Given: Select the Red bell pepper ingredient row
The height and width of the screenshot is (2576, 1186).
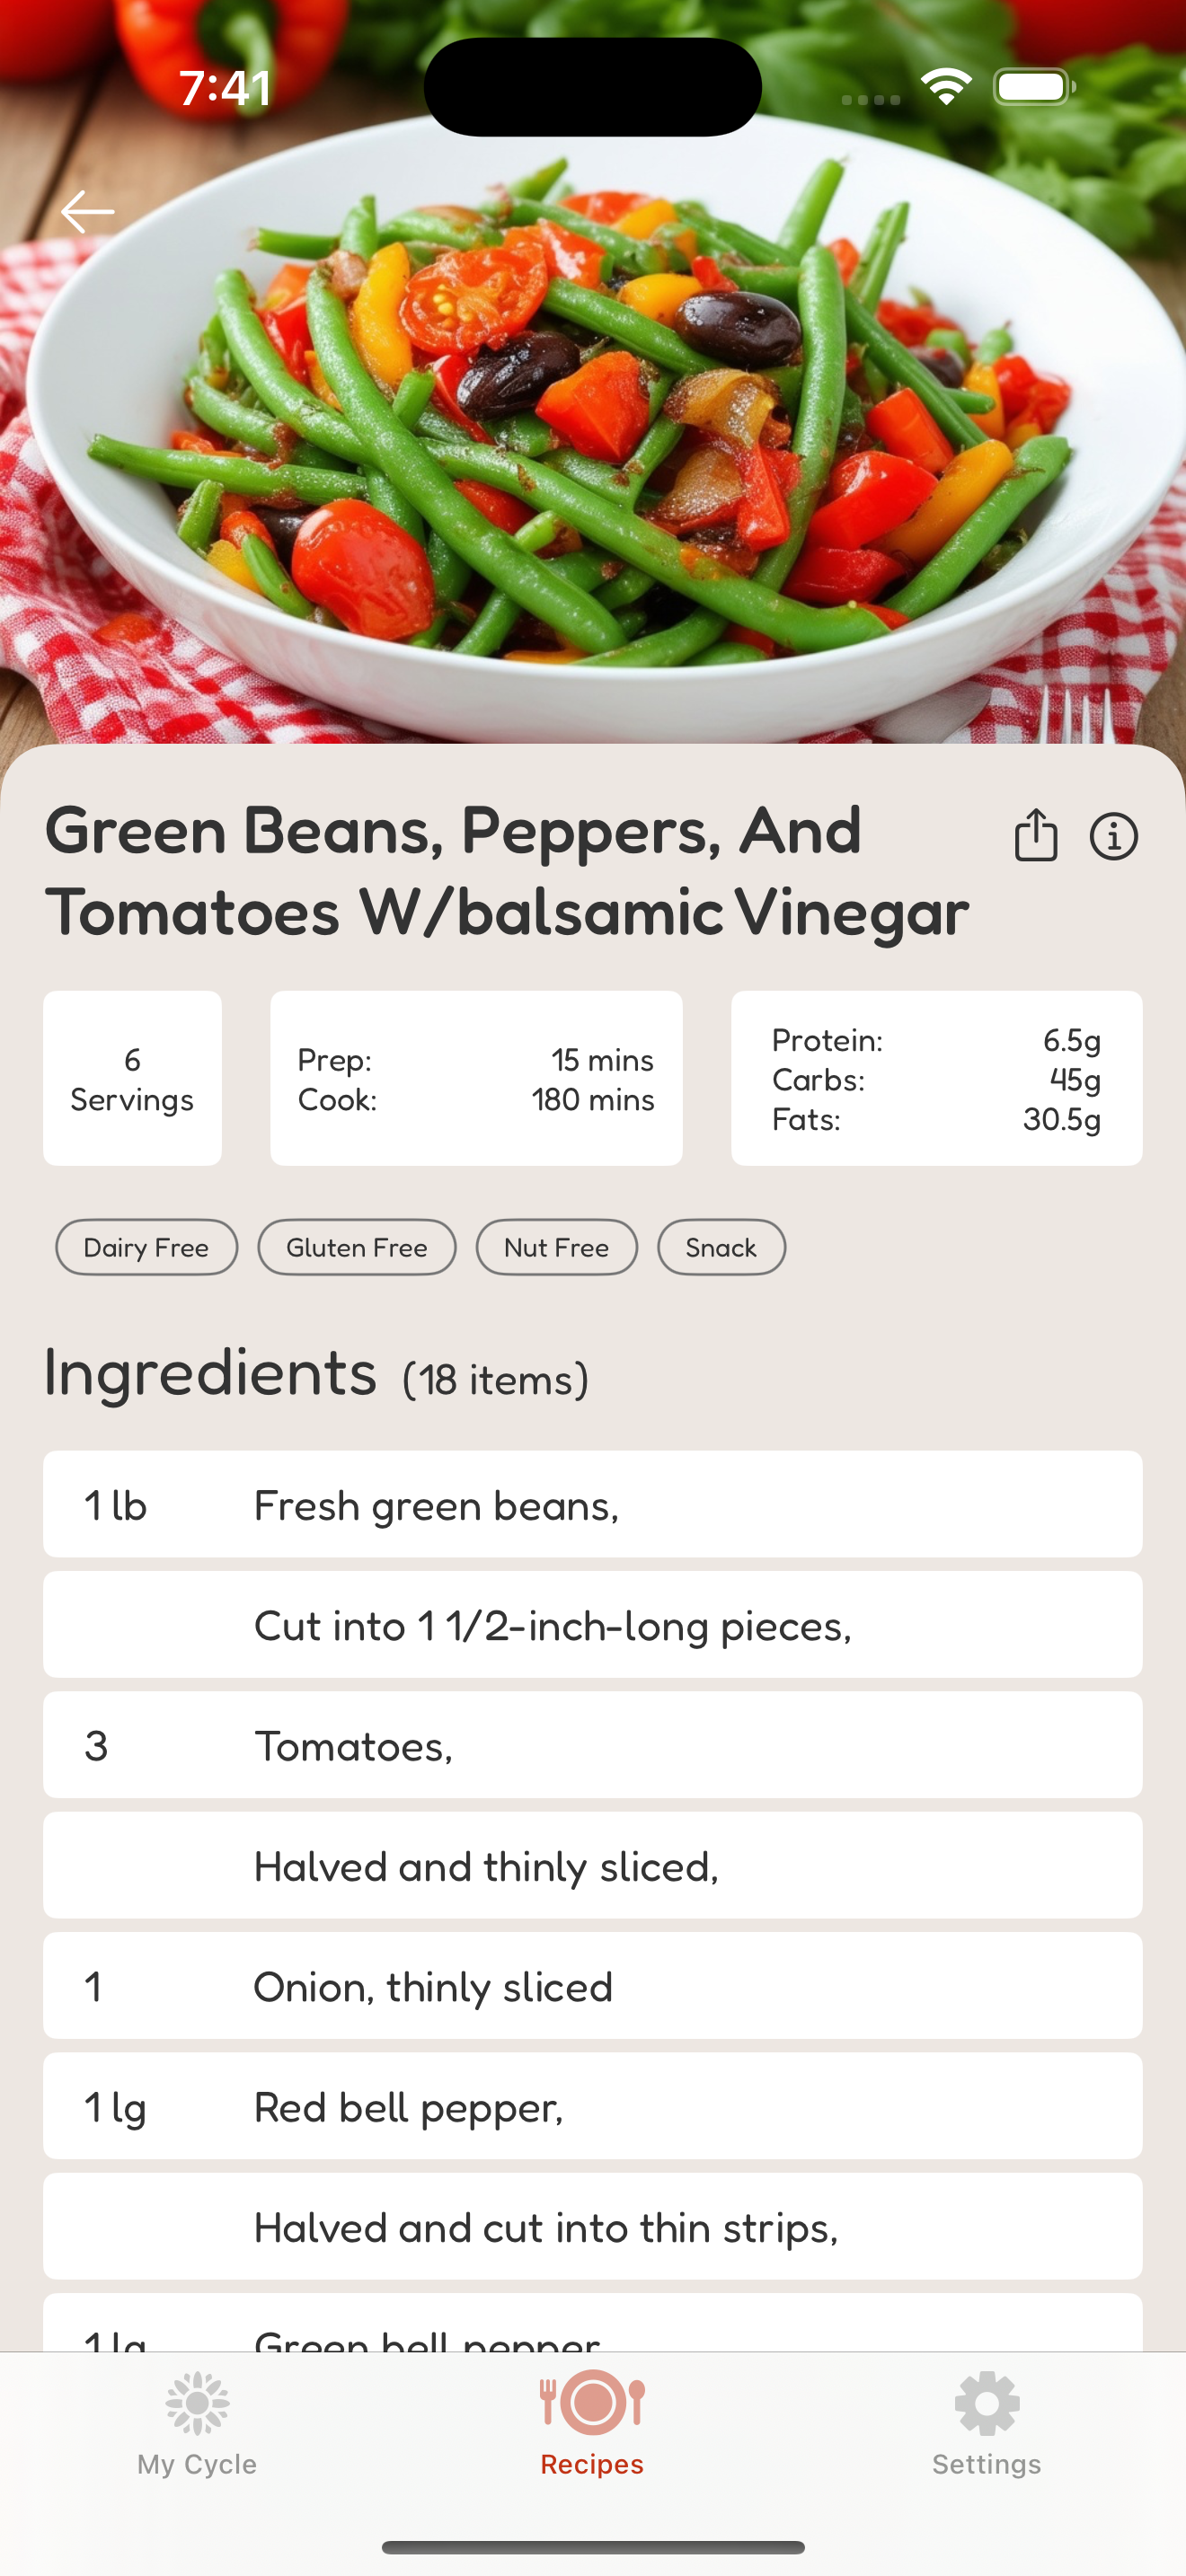Looking at the screenshot, I should 593,2106.
